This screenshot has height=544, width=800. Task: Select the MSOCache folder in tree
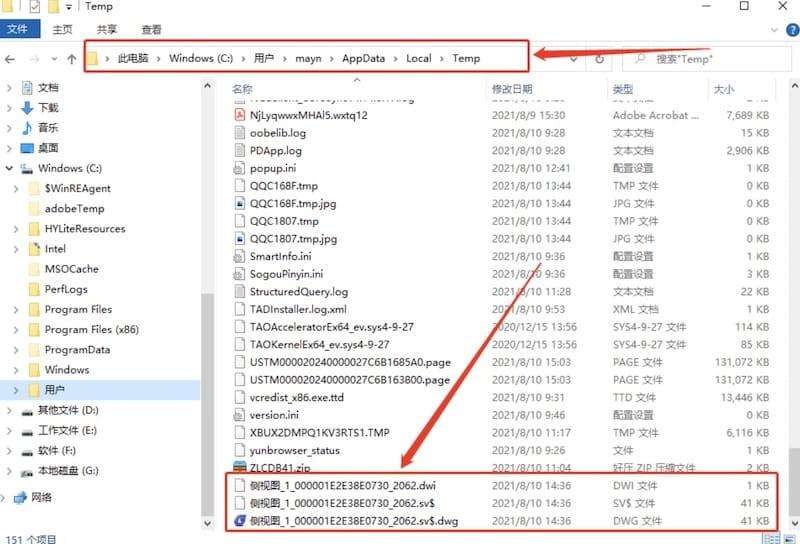(x=71, y=269)
